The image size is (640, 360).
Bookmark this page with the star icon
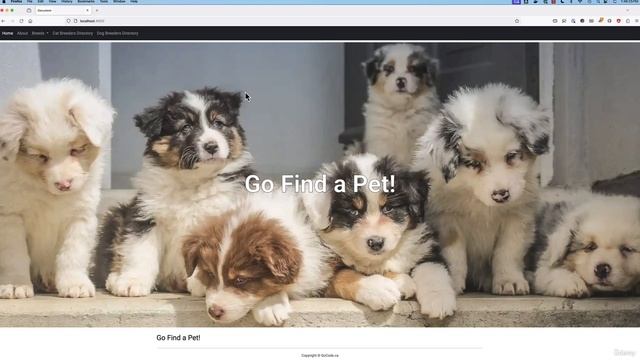pyautogui.click(x=517, y=21)
